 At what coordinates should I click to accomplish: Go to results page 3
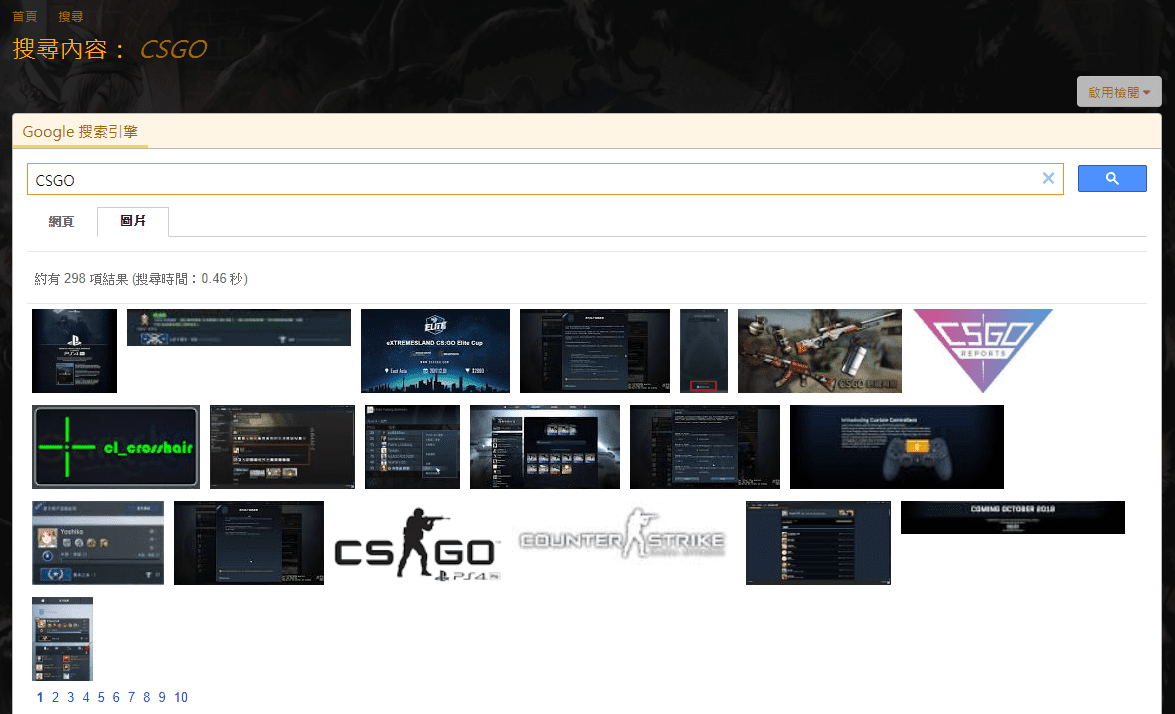pyautogui.click(x=70, y=698)
